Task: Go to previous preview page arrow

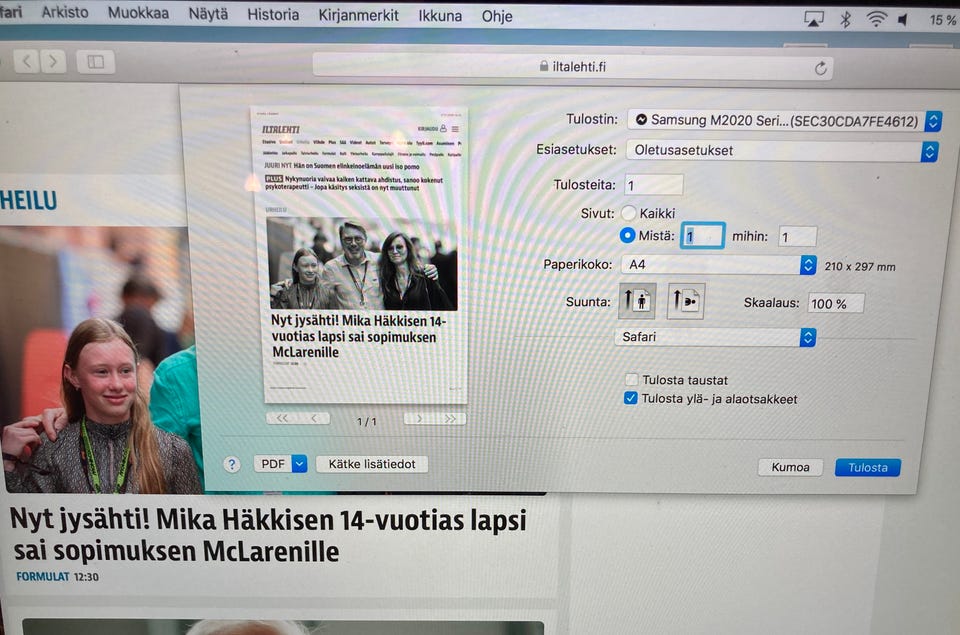Action: pos(314,418)
